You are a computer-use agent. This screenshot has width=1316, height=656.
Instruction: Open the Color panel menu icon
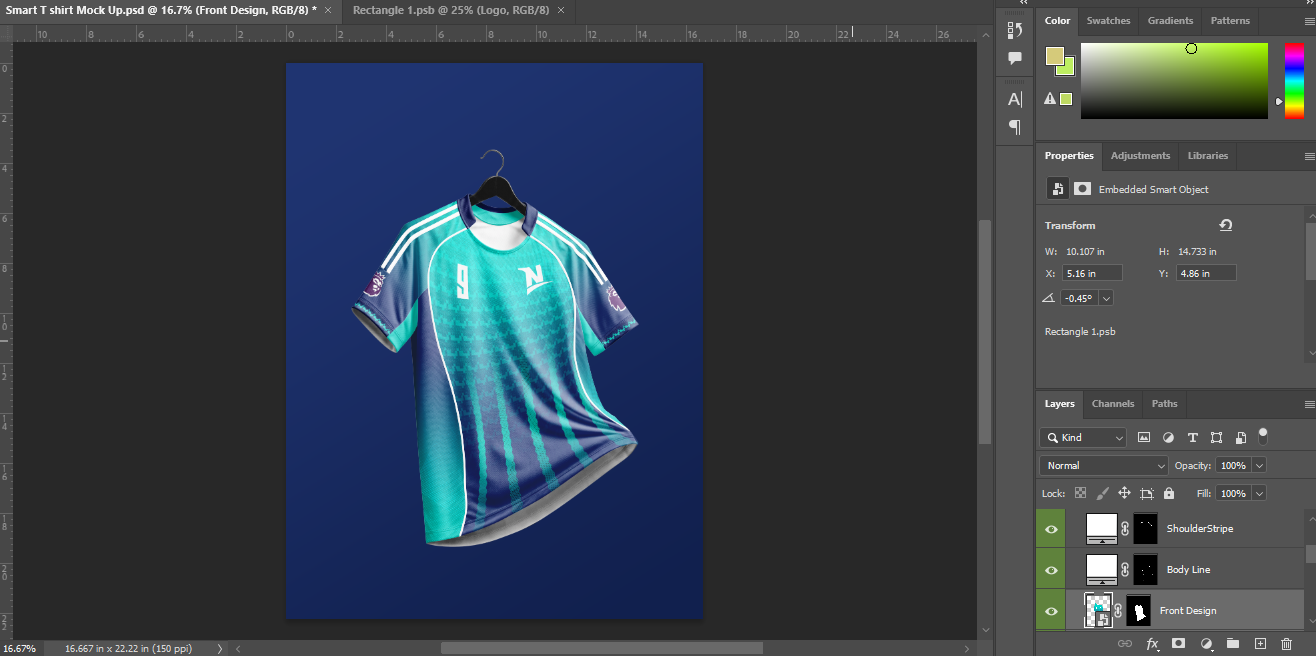point(1309,21)
